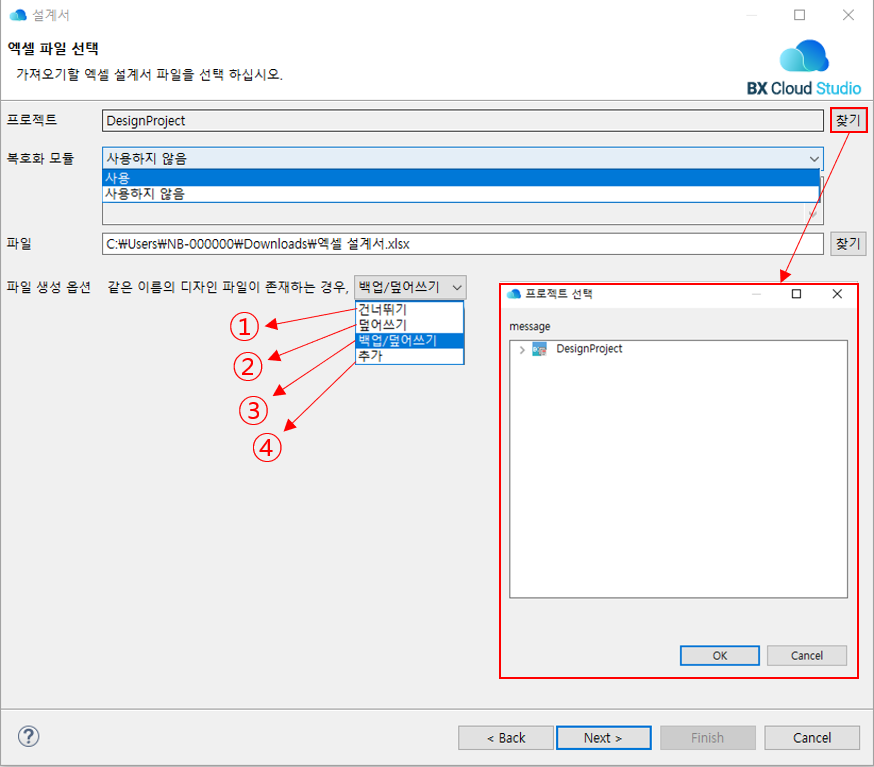
Task: Choose '덮어쓰기' option in the list
Action: click(x=410, y=325)
